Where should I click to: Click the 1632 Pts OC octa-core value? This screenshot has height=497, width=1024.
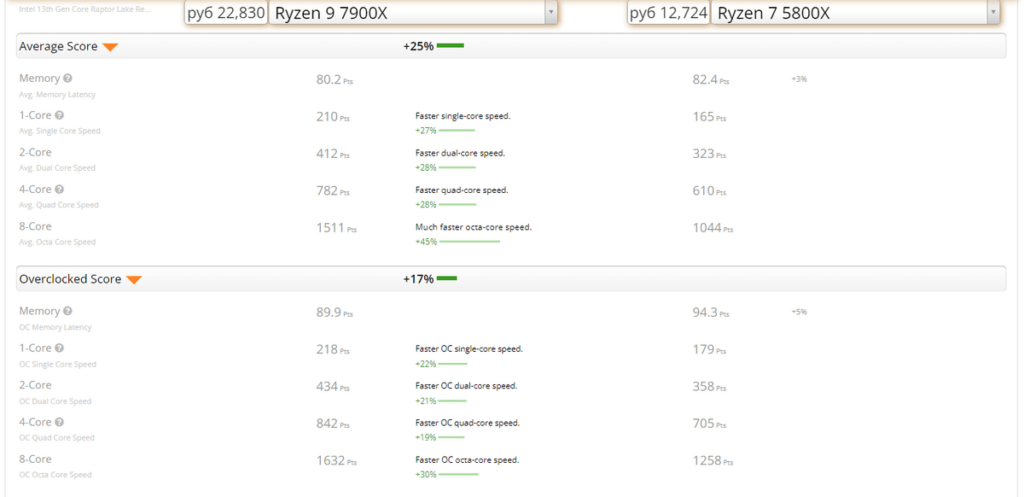click(x=336, y=462)
